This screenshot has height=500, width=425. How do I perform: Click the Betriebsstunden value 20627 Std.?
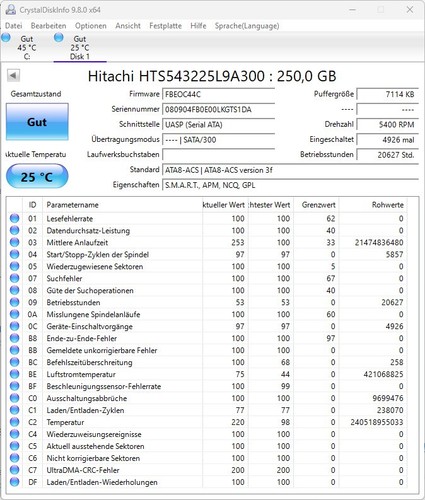[x=387, y=155]
